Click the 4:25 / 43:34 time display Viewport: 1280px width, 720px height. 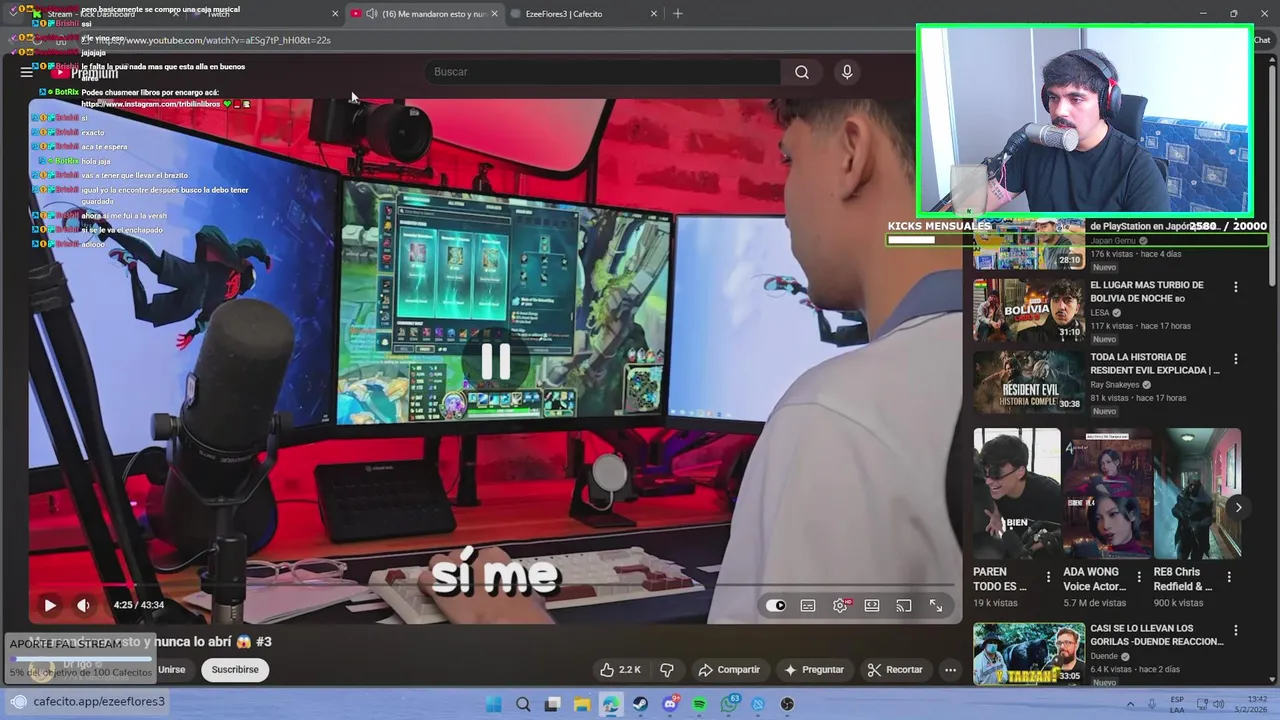(x=139, y=605)
